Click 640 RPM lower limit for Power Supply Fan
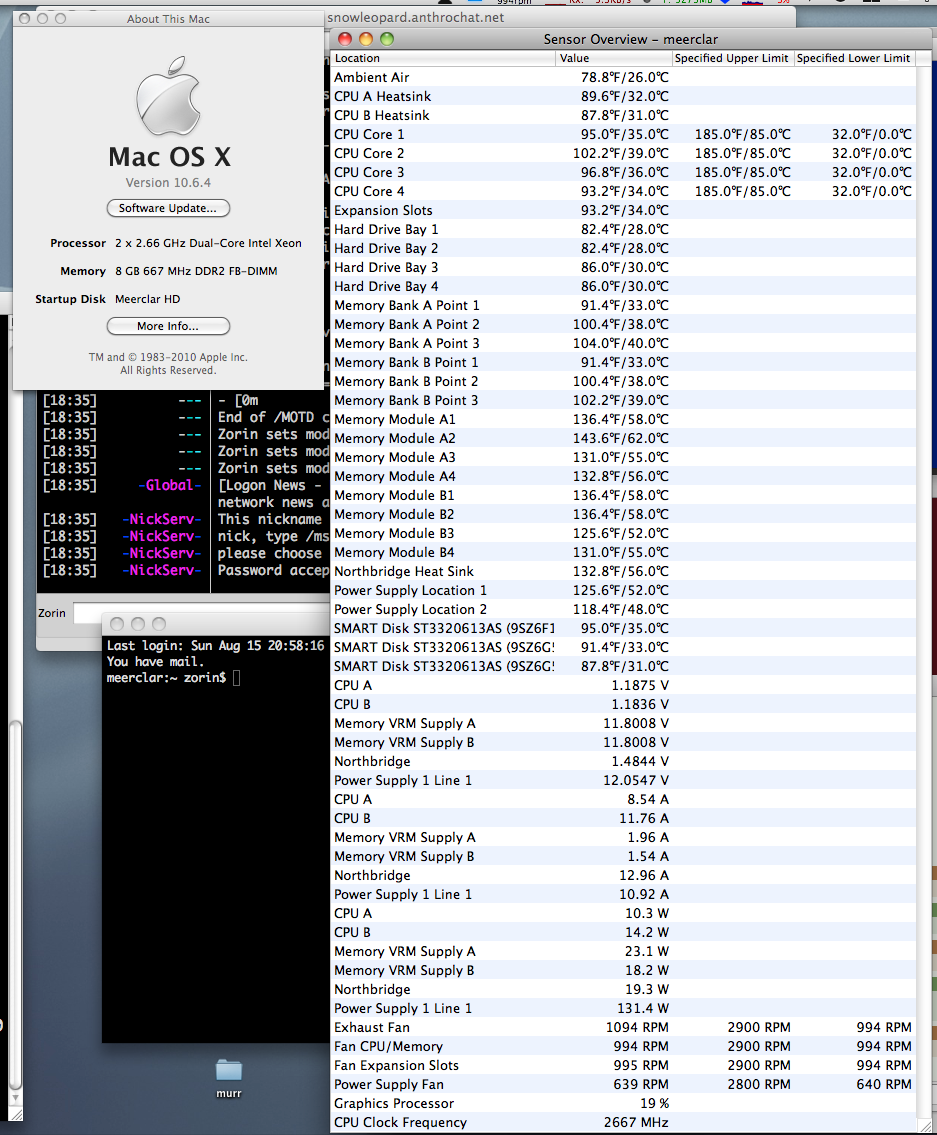The height and width of the screenshot is (1135, 937). click(883, 1084)
